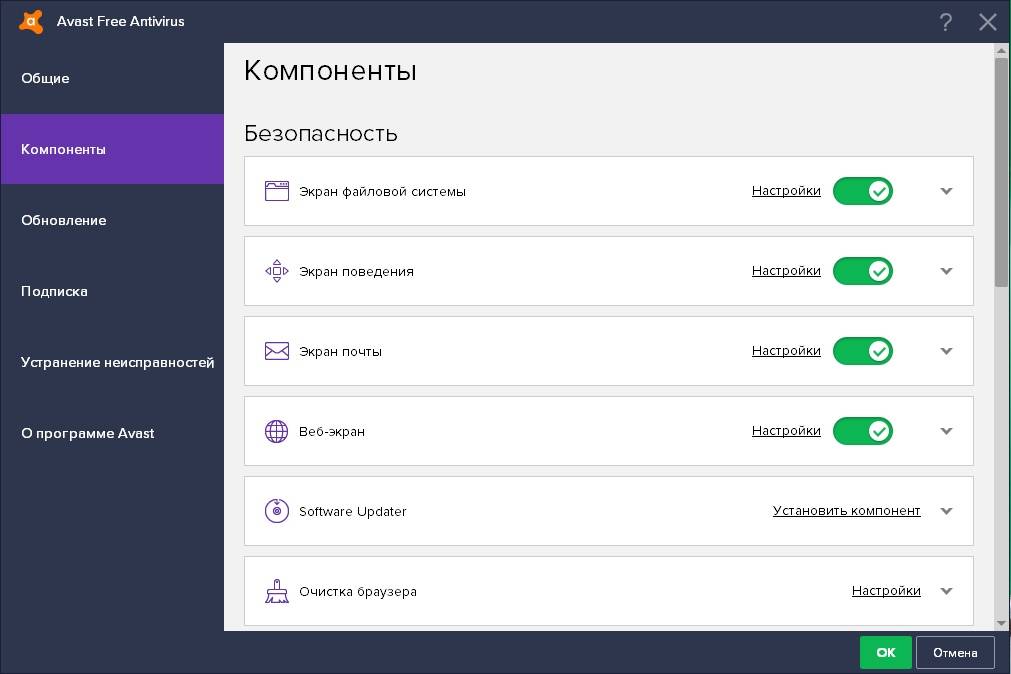Click the File System Shield window icon
1011x674 pixels.
click(x=277, y=191)
